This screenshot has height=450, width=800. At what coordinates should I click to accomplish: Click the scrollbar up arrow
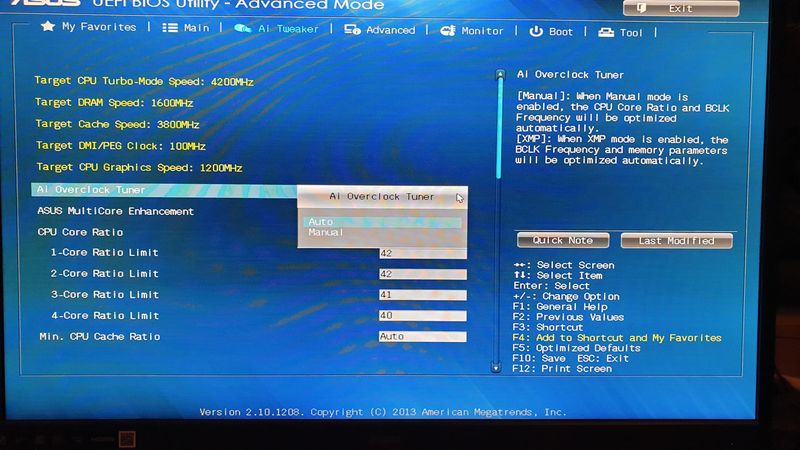pos(500,74)
